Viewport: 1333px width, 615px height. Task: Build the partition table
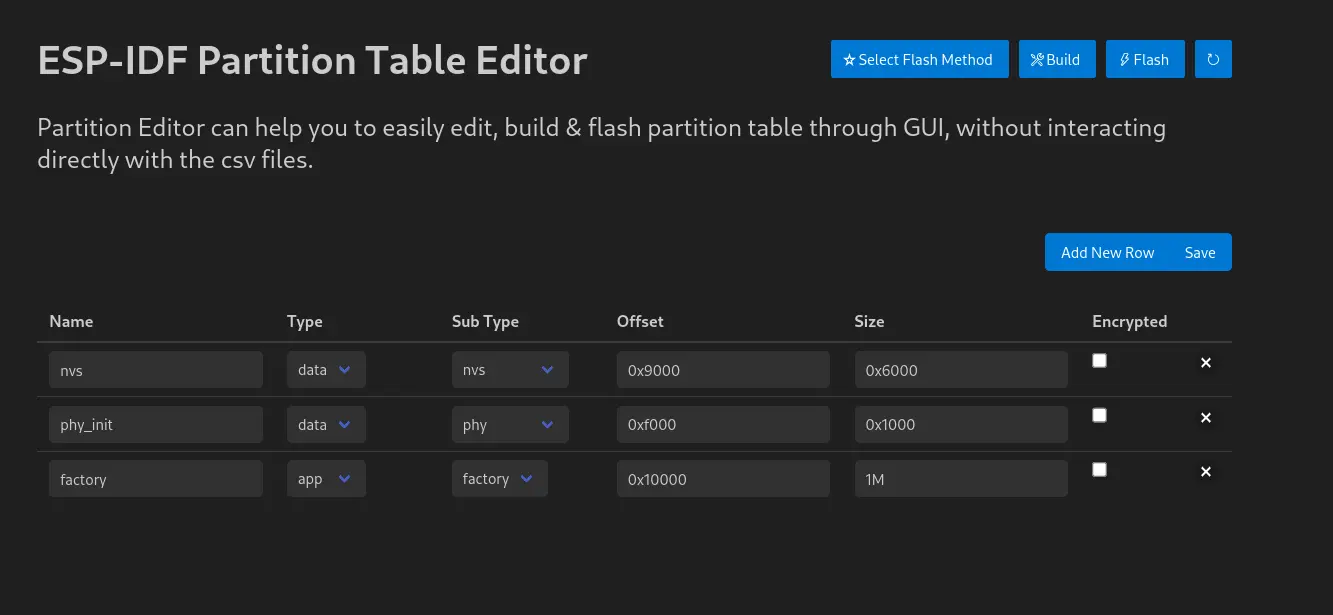[x=1057, y=59]
